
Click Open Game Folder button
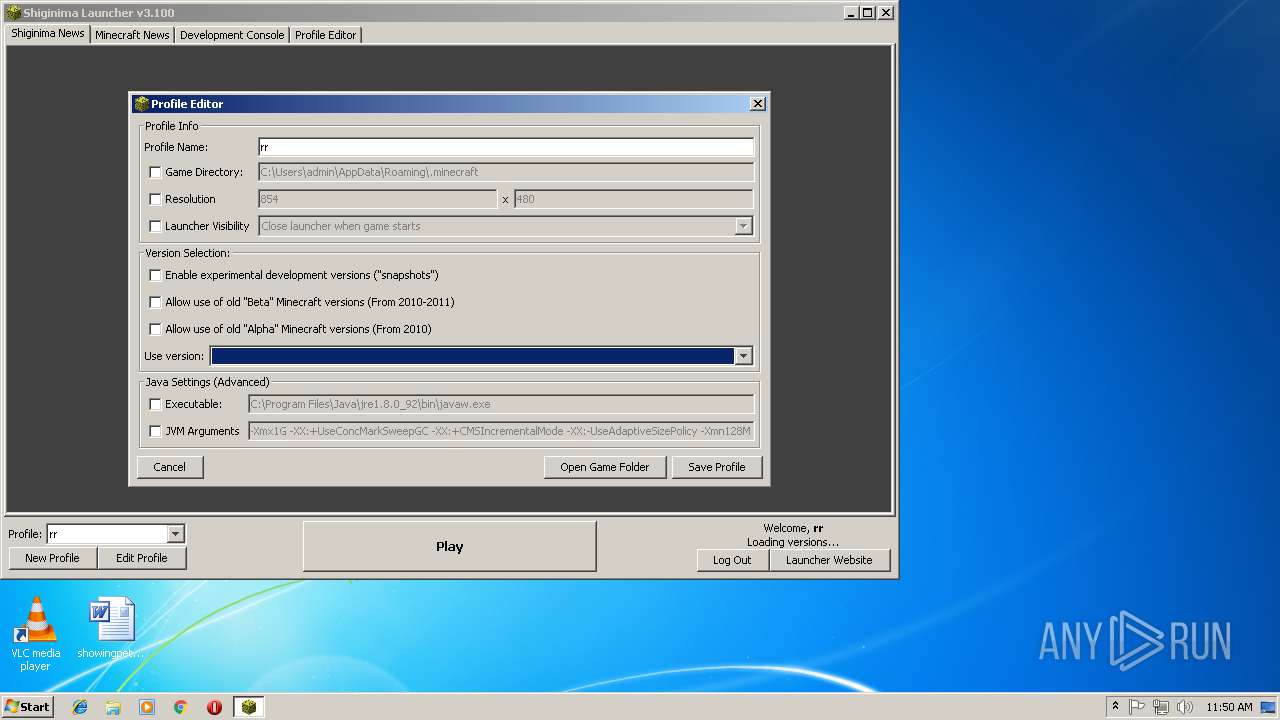[605, 467]
